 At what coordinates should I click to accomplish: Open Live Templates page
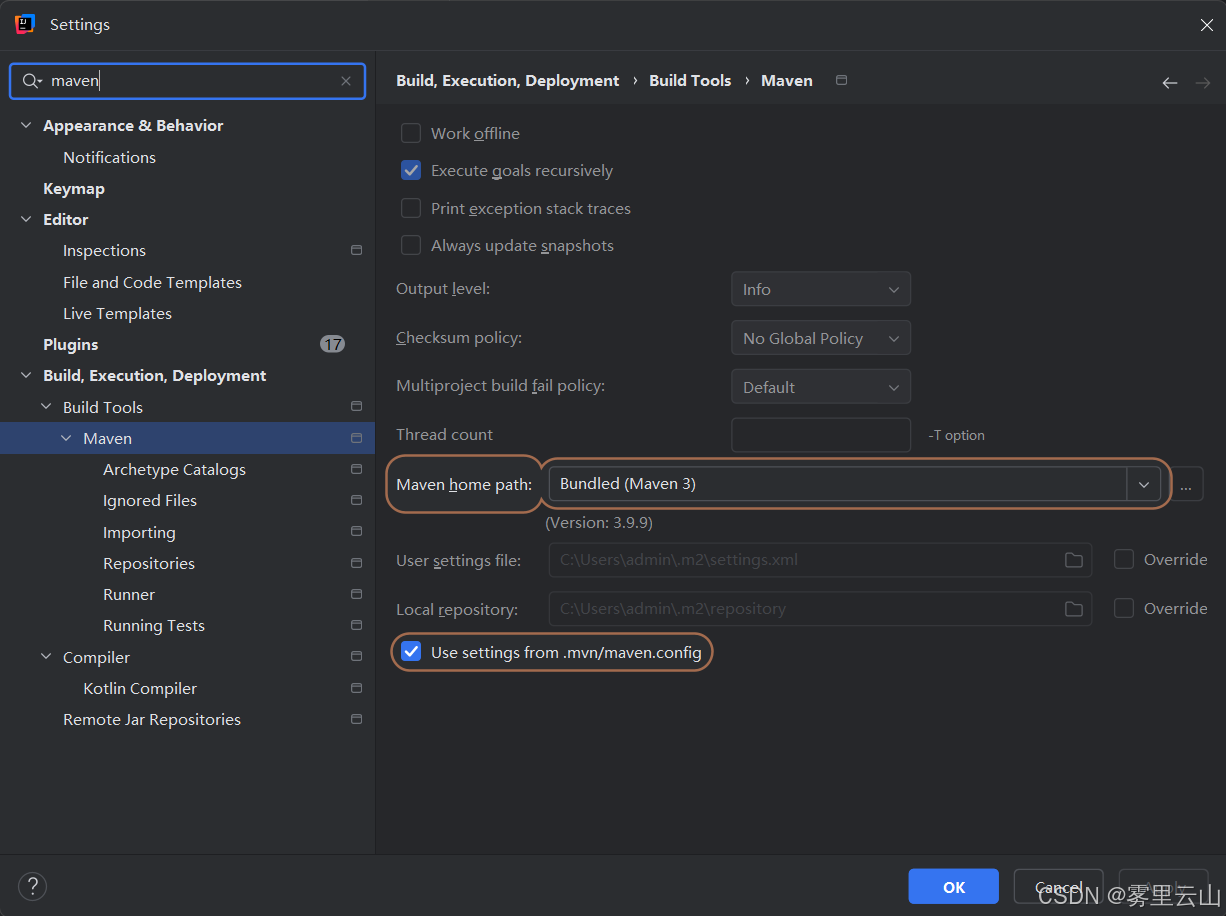117,313
